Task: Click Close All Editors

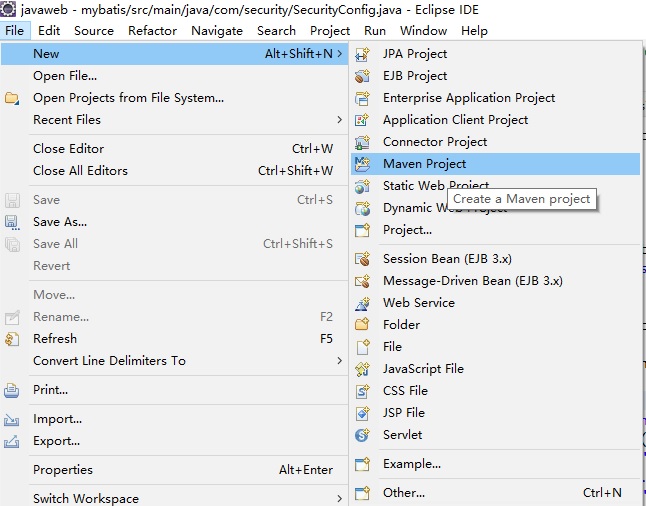Action: click(80, 171)
